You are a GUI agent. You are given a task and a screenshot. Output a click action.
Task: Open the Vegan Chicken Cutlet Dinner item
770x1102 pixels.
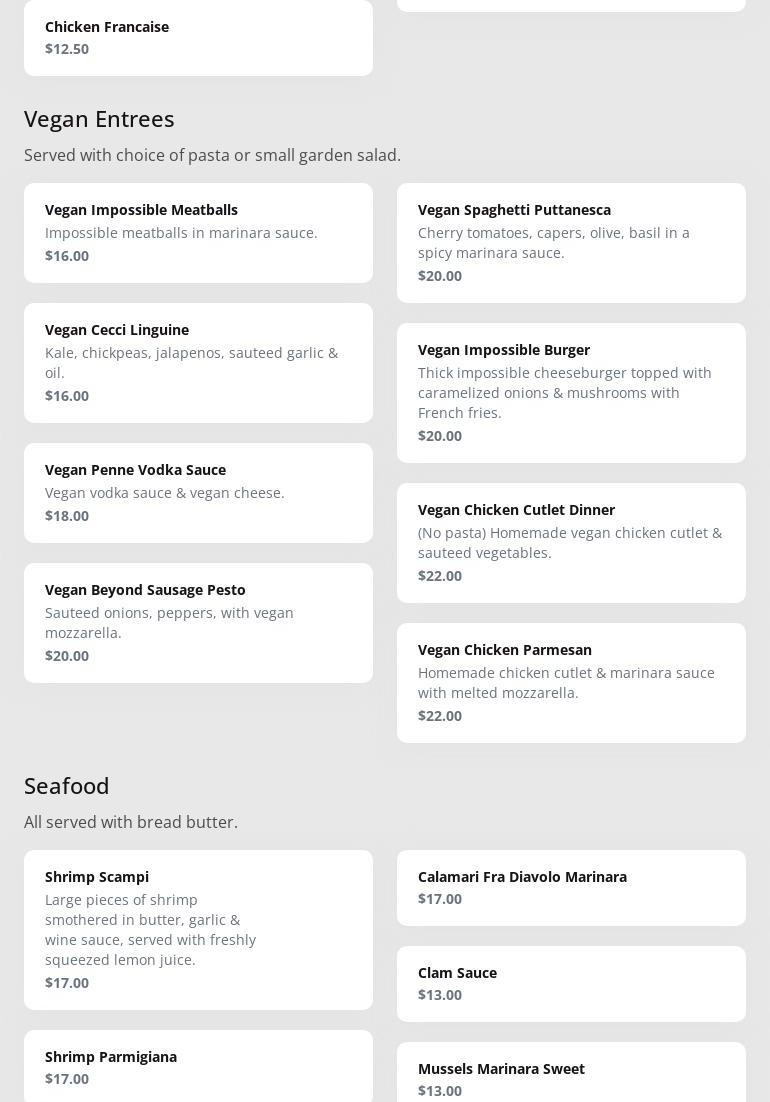point(571,542)
